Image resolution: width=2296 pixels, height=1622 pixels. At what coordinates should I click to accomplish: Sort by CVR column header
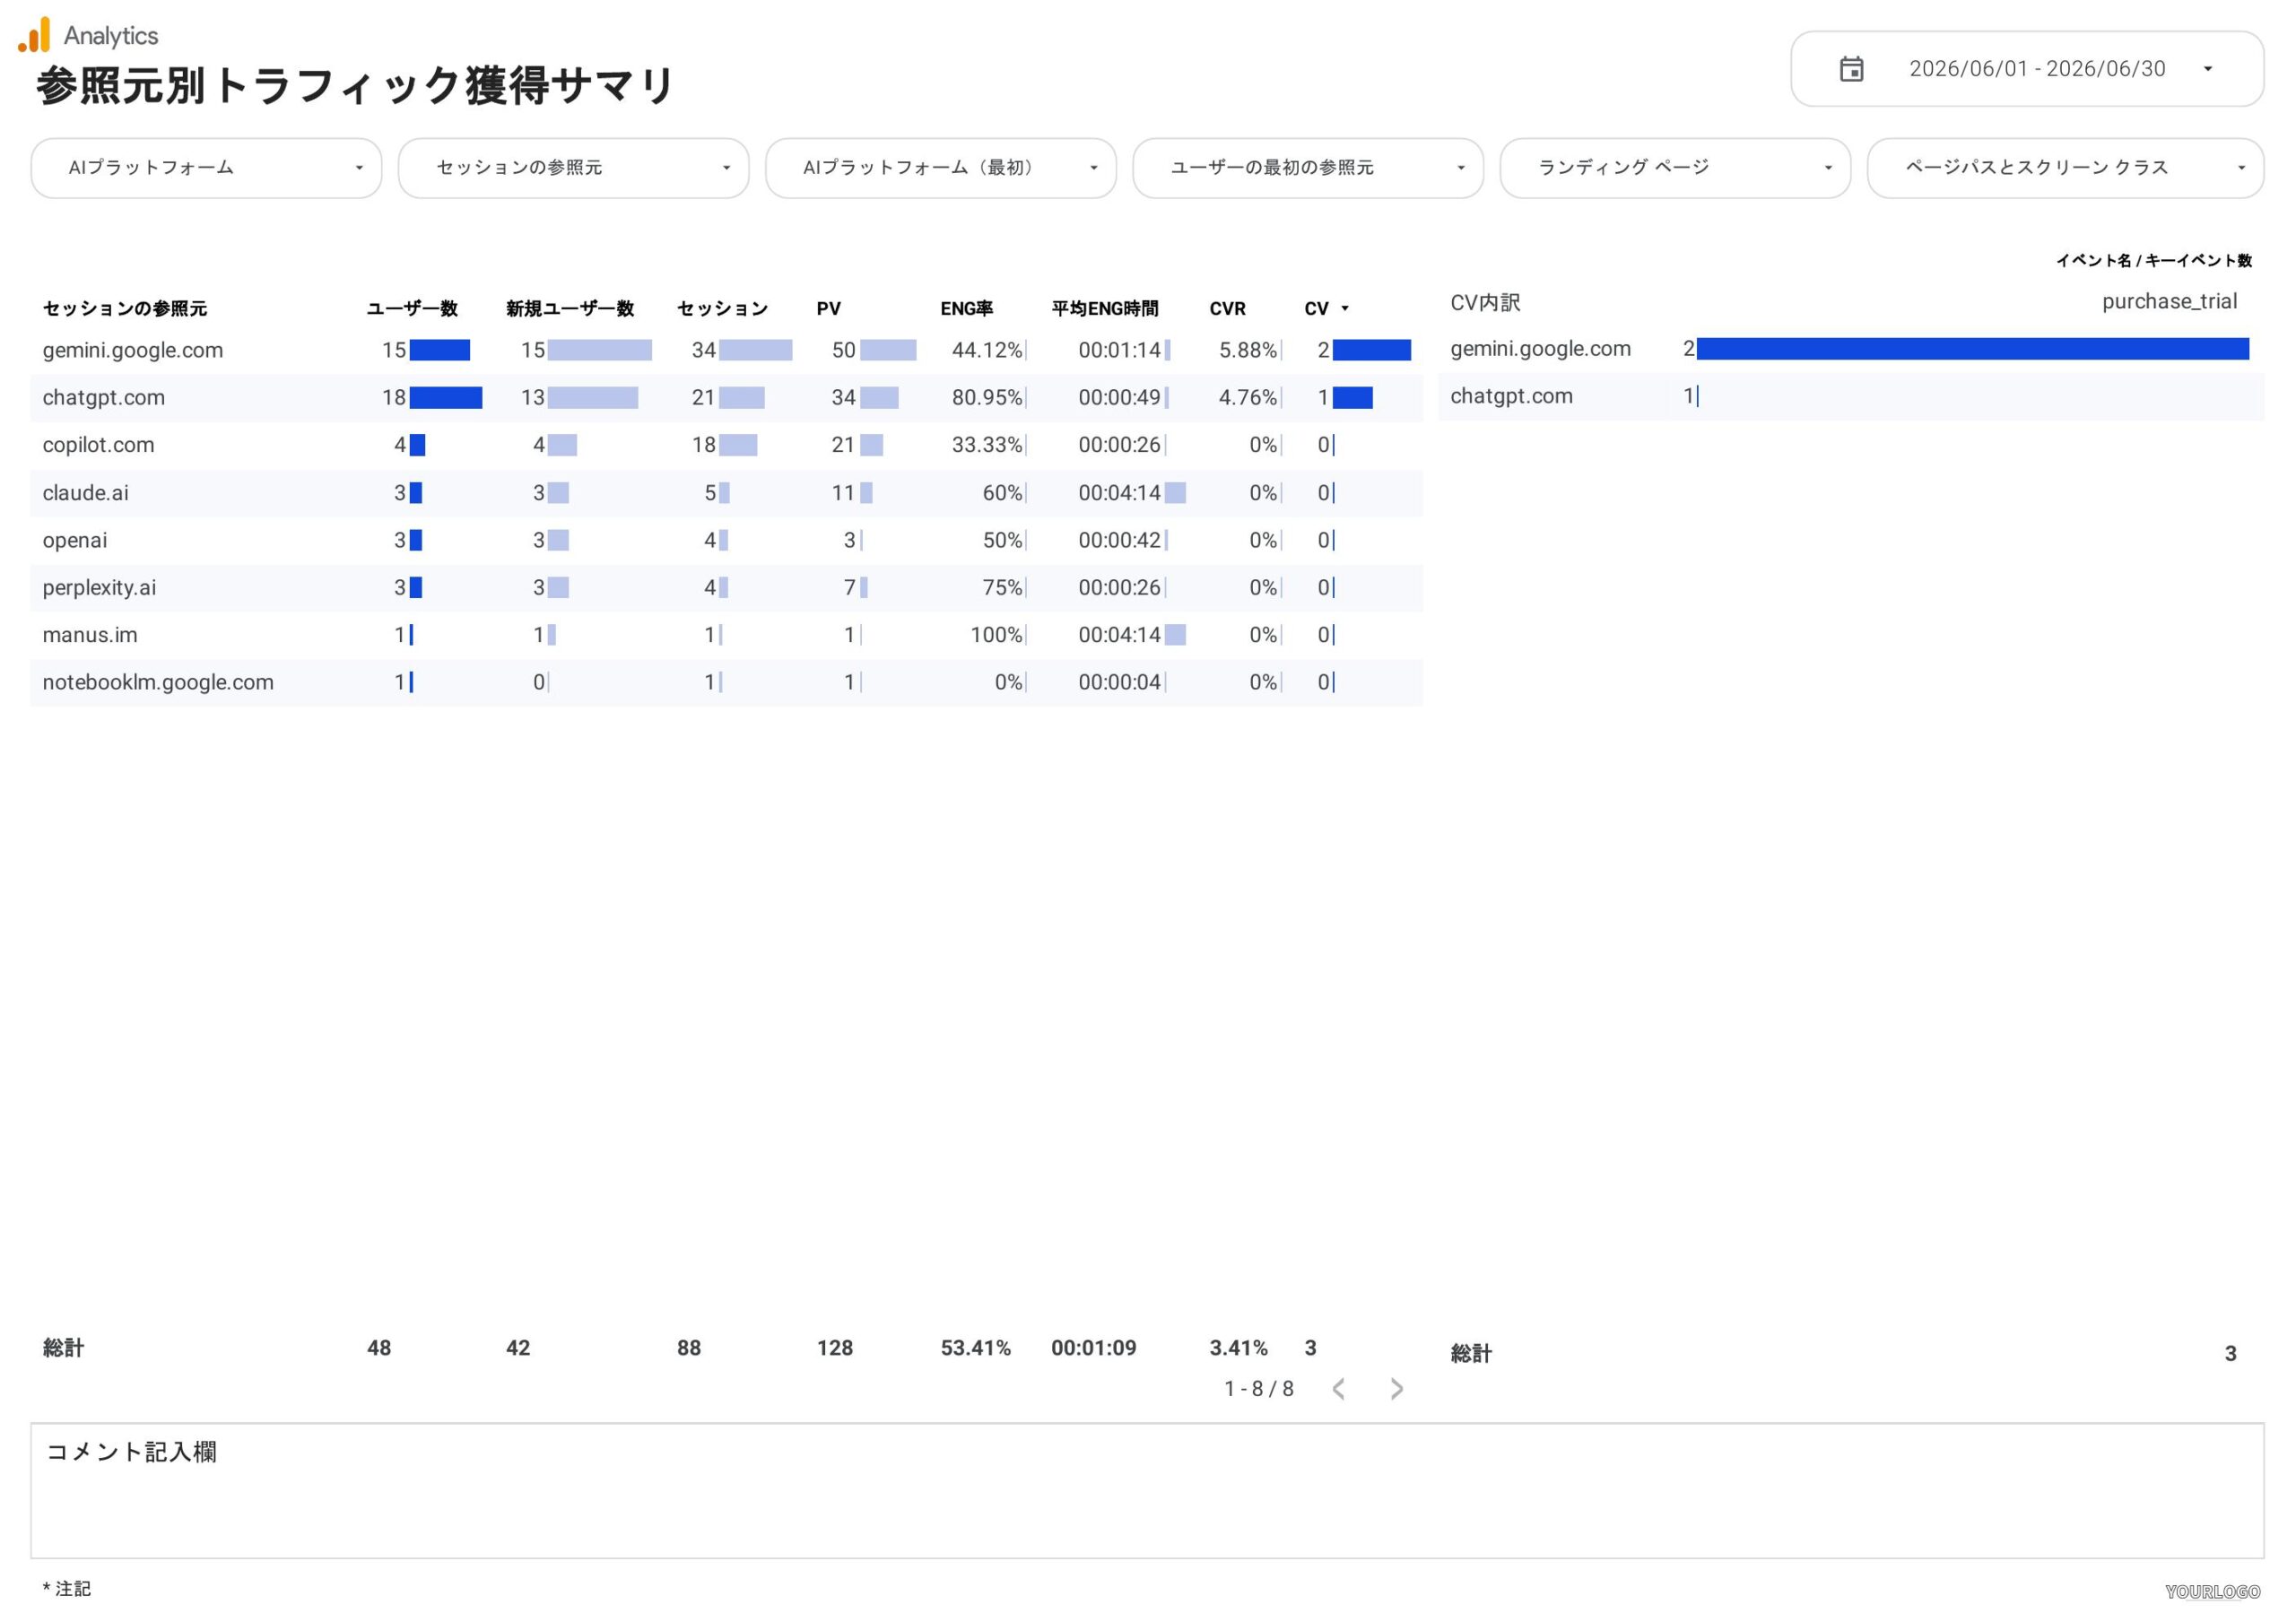point(1227,309)
